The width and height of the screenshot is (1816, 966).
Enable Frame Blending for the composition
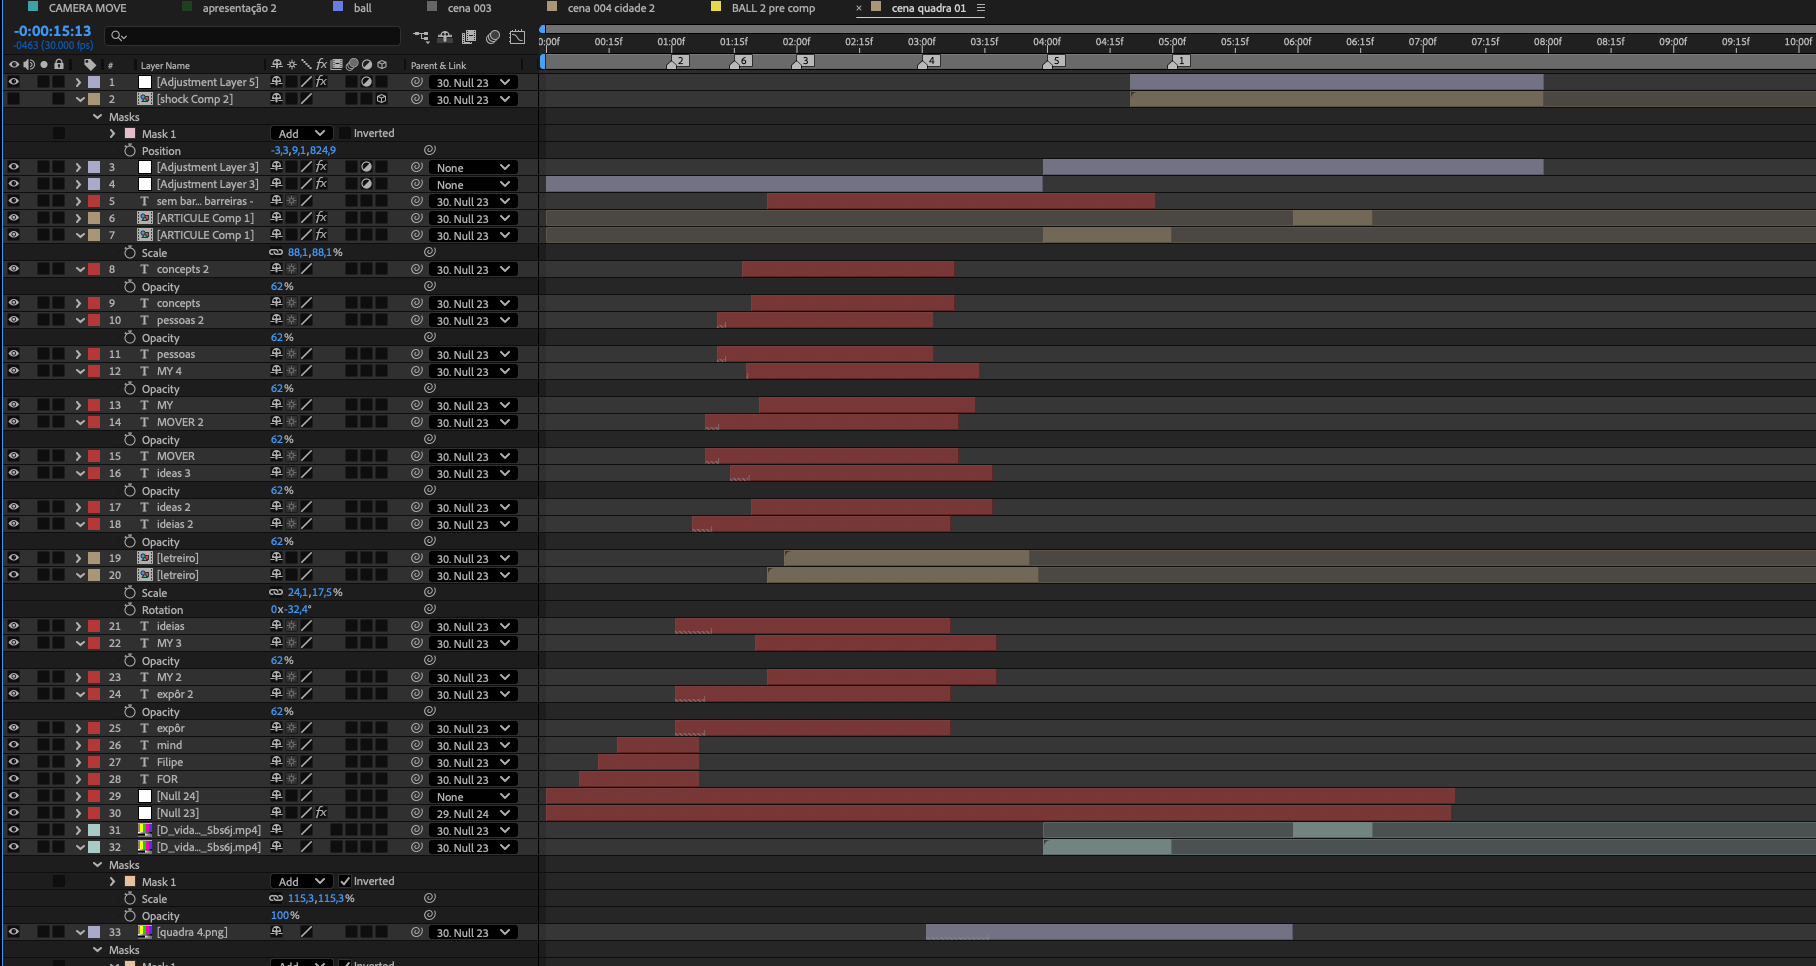pyautogui.click(x=469, y=37)
